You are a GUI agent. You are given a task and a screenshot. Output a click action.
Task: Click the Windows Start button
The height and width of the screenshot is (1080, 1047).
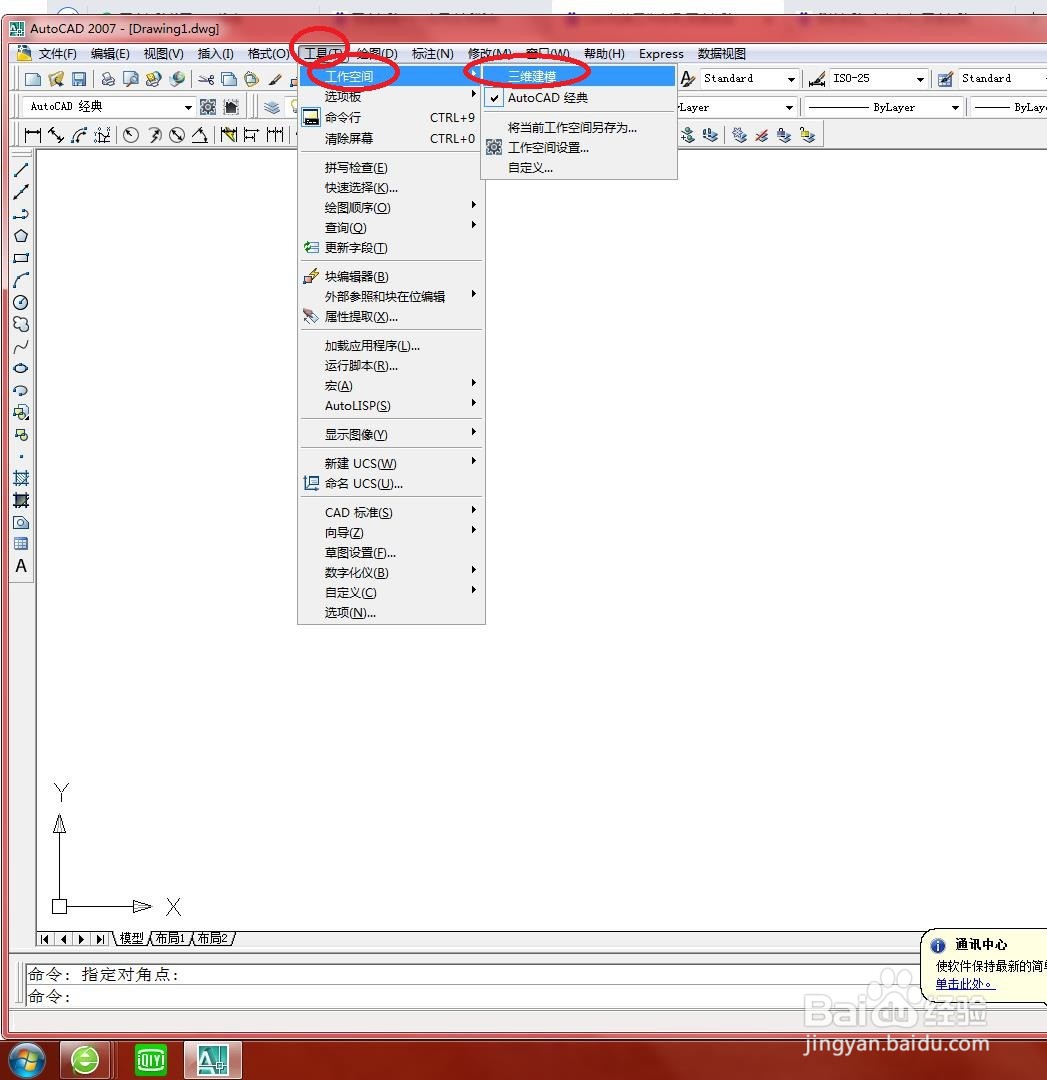25,1059
